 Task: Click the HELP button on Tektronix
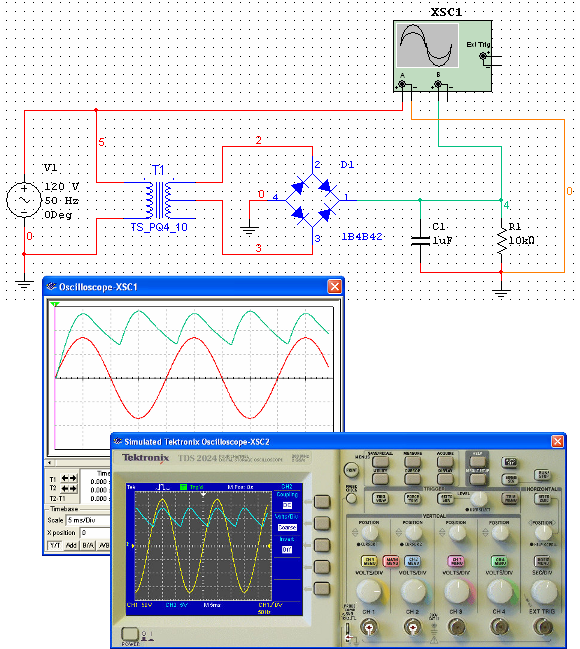(x=478, y=462)
